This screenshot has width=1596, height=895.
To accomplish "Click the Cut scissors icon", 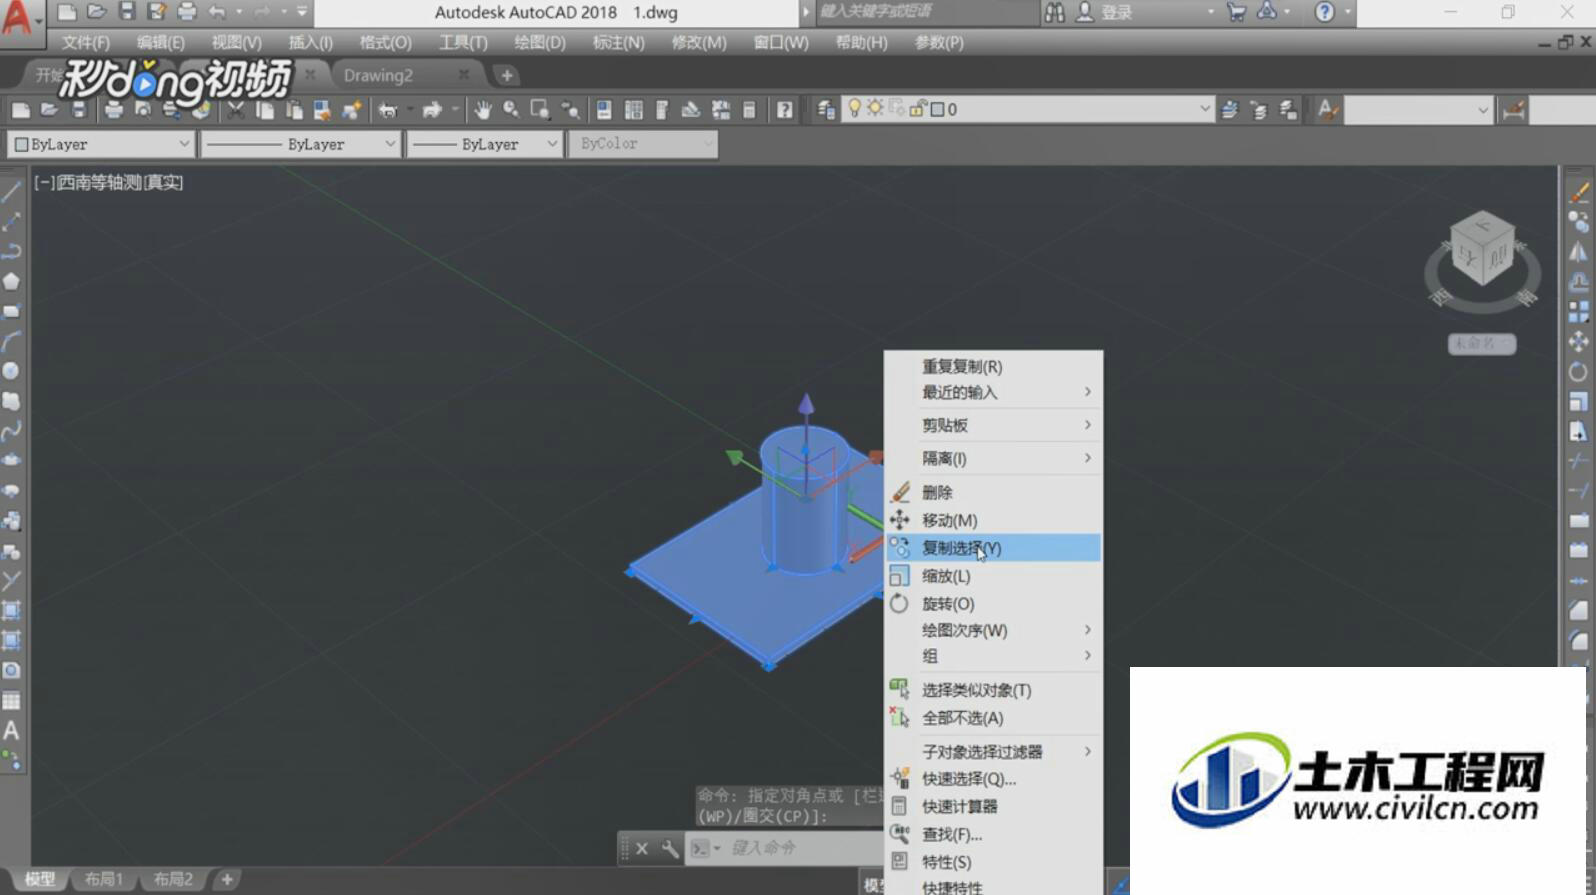I will click(236, 109).
